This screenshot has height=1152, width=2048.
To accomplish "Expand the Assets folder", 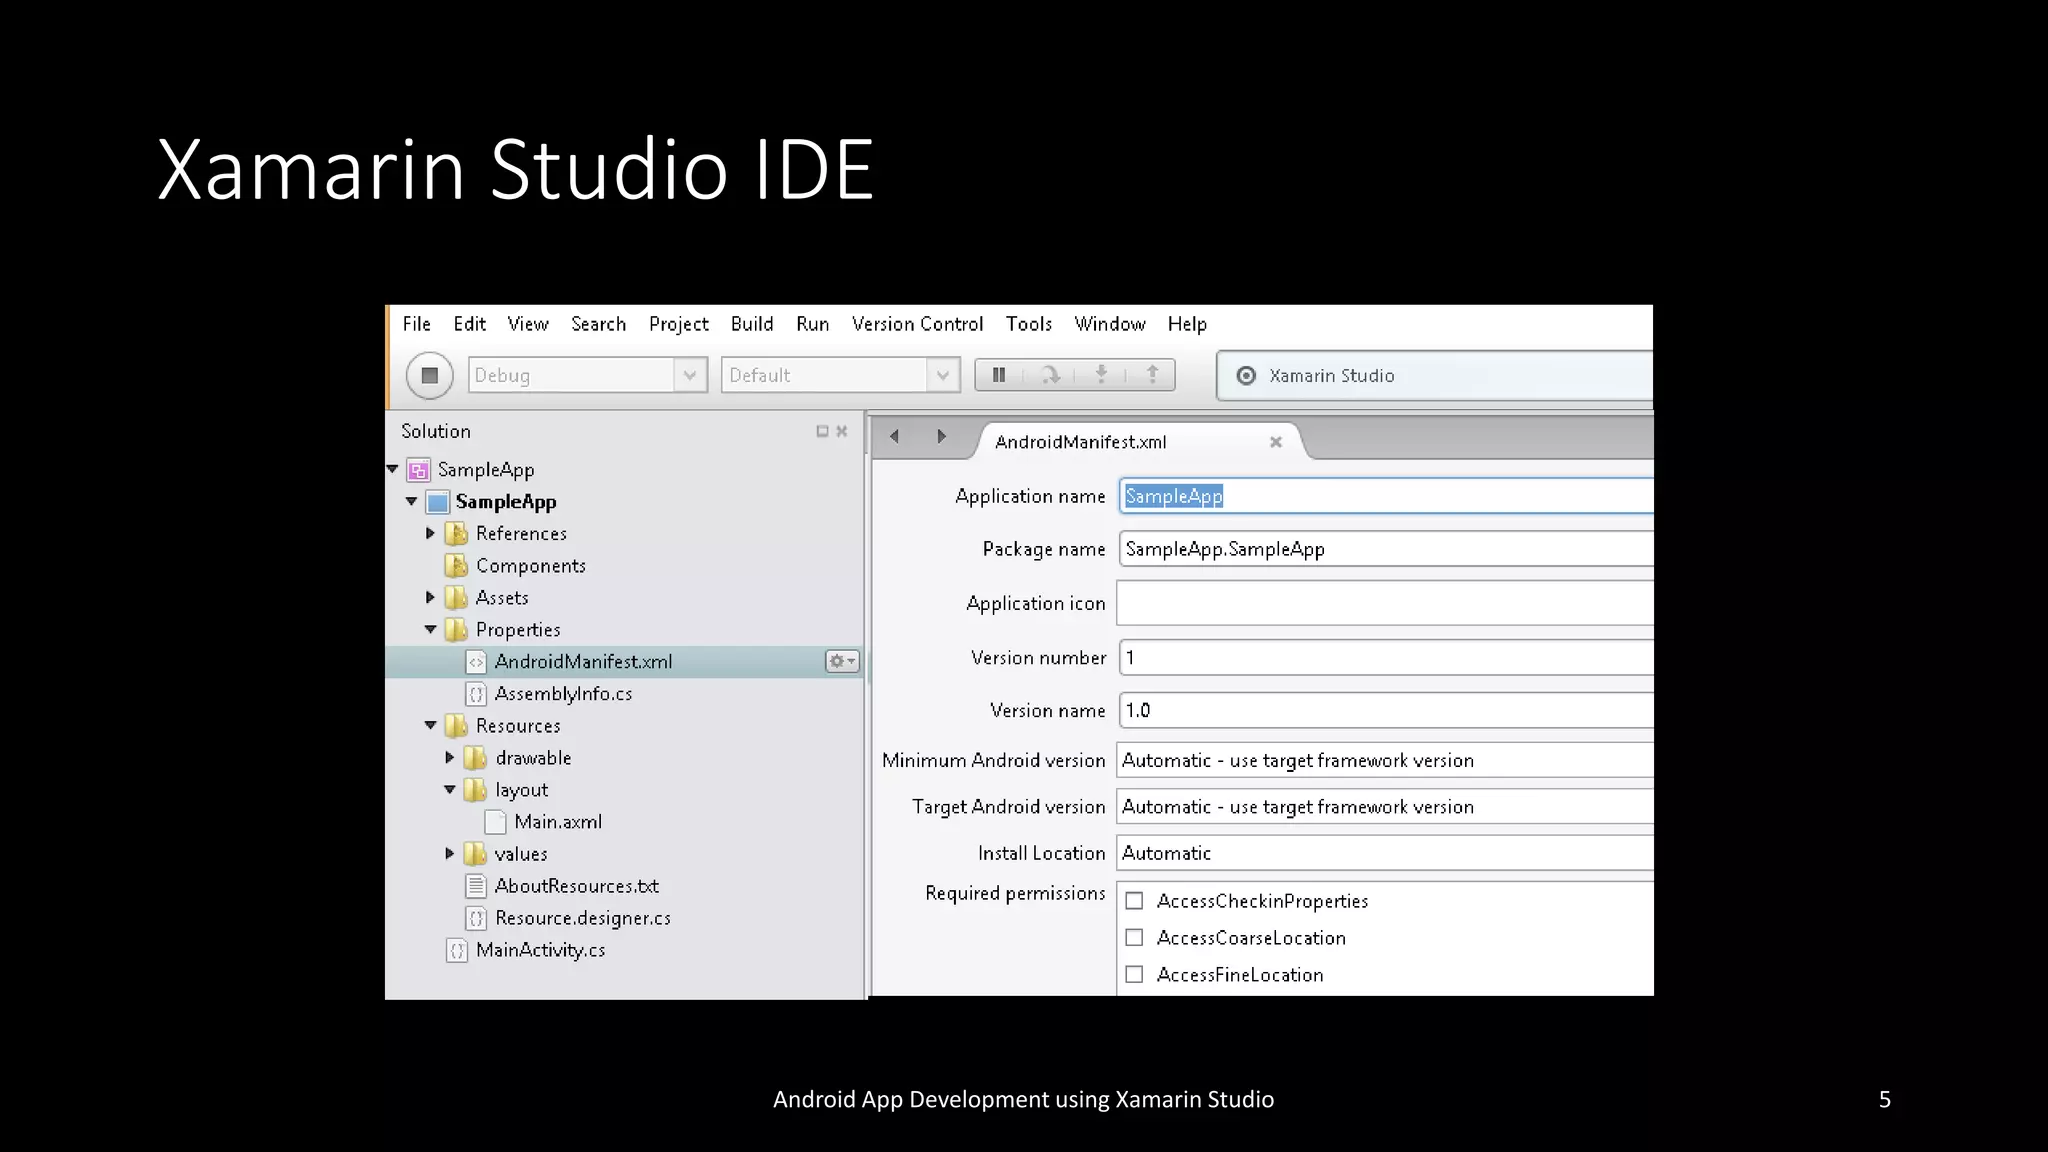I will pyautogui.click(x=431, y=597).
